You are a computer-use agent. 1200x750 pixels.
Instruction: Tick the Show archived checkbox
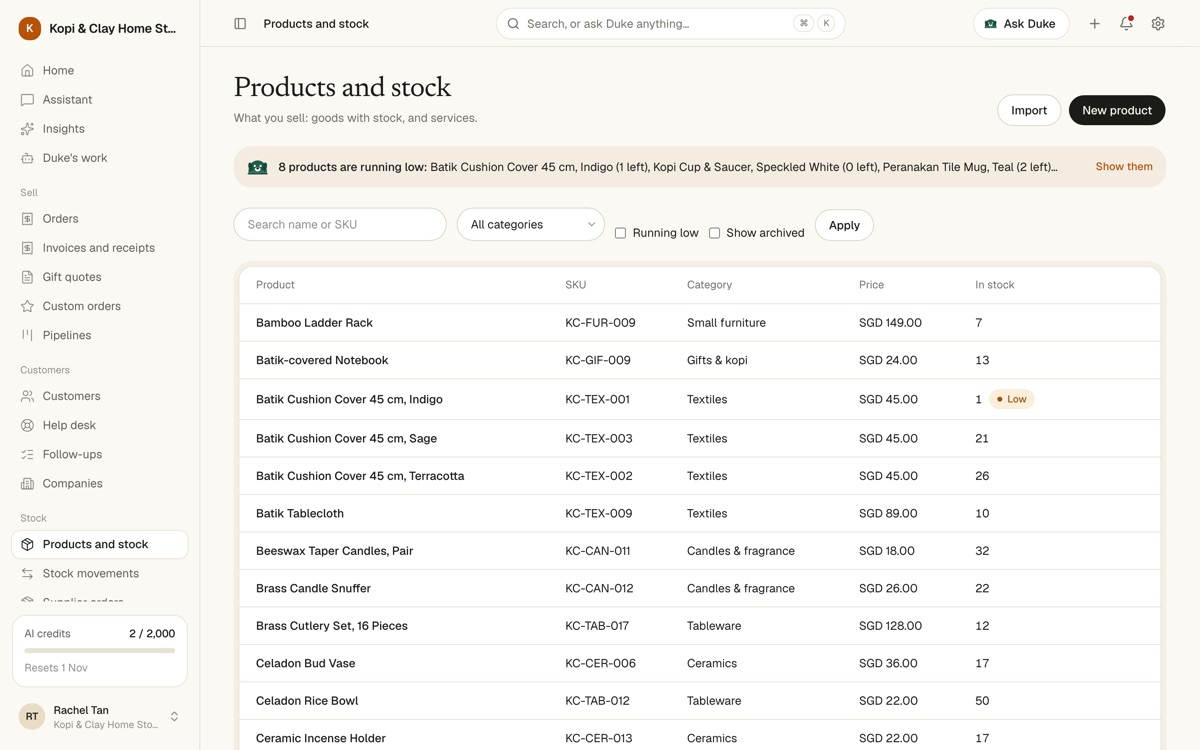714,233
